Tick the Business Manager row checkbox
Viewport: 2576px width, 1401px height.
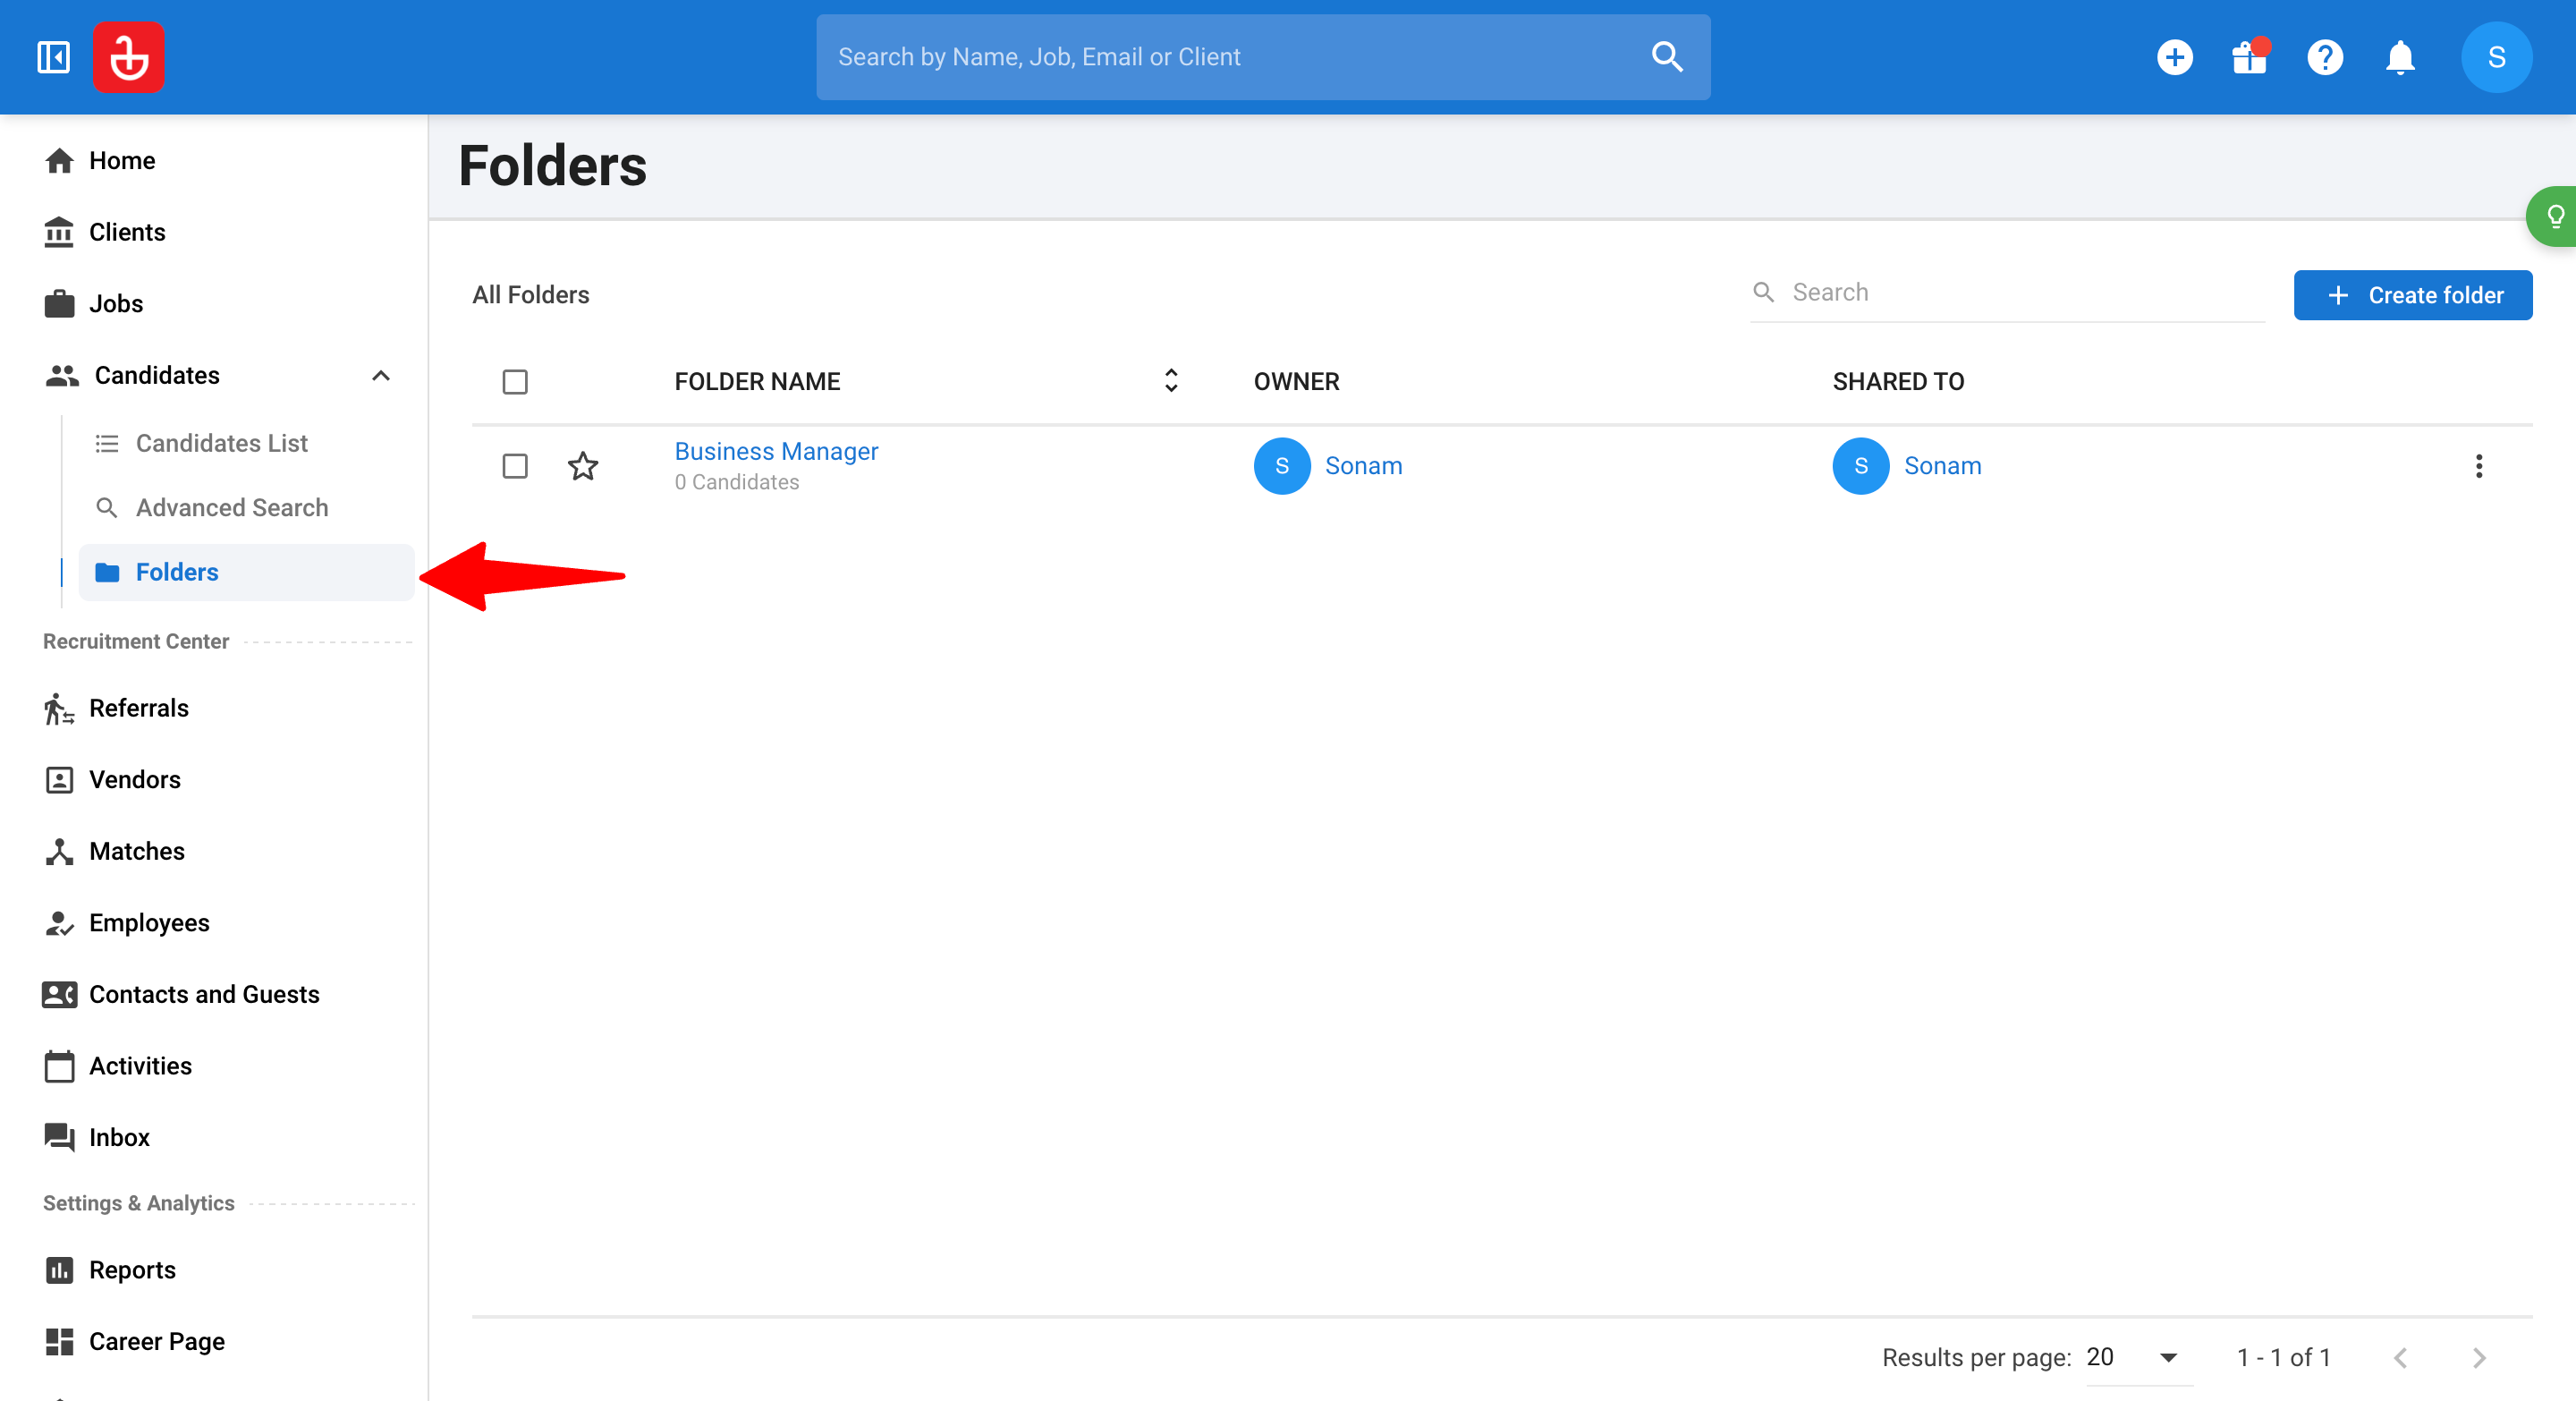pyautogui.click(x=515, y=466)
